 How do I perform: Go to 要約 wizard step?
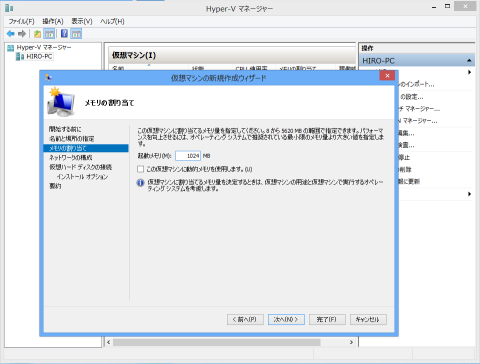[55, 186]
